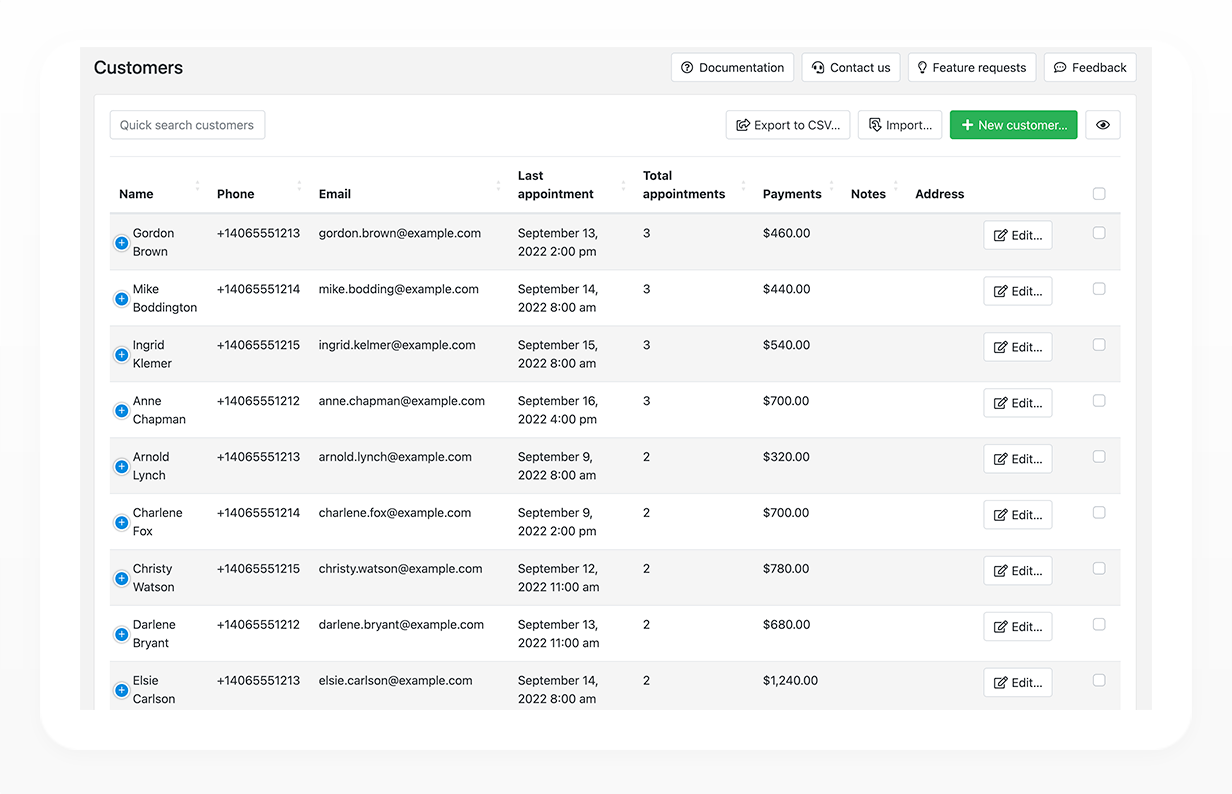Click the Customers page heading
Image resolution: width=1232 pixels, height=794 pixels.
coord(138,68)
